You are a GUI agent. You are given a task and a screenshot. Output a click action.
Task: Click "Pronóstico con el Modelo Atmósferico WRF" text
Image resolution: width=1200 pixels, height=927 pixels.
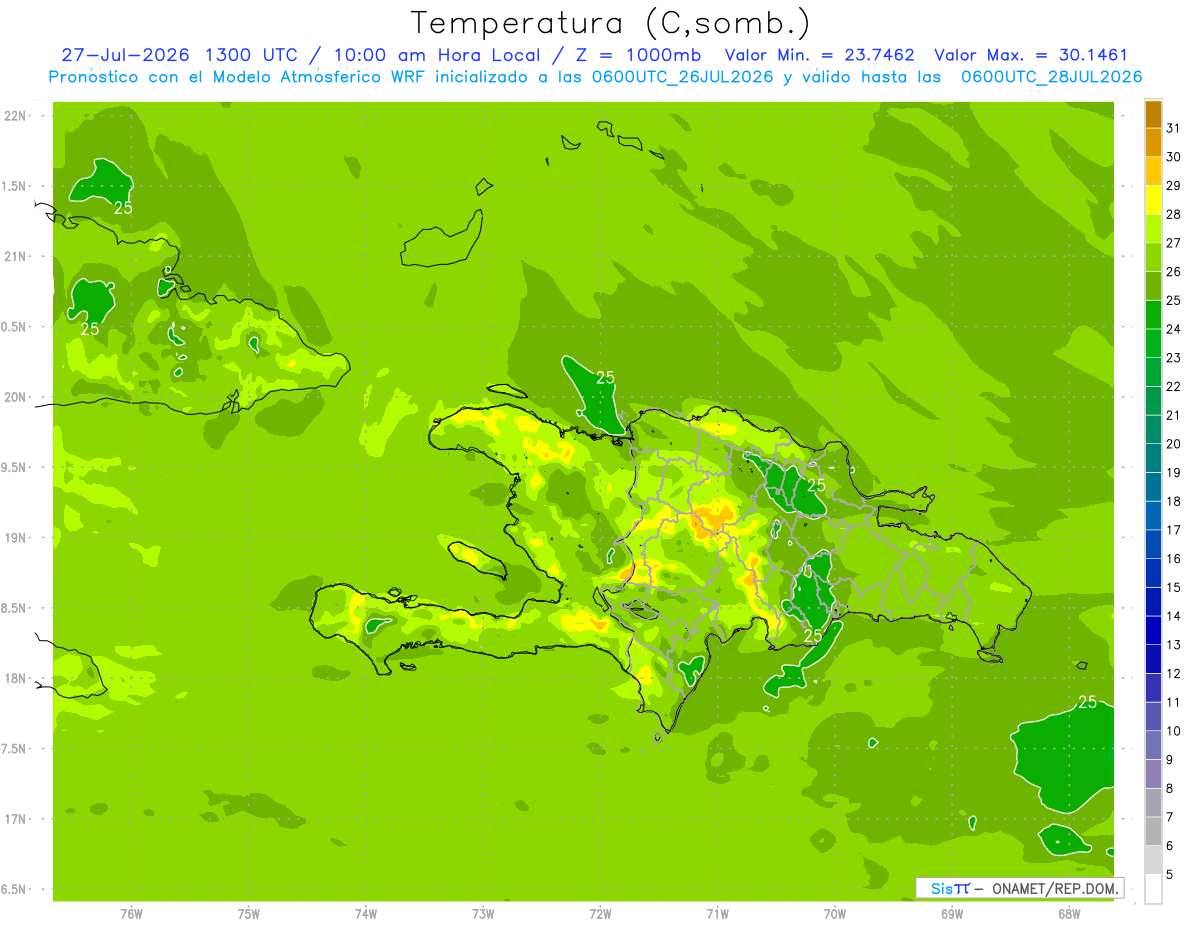click(239, 77)
